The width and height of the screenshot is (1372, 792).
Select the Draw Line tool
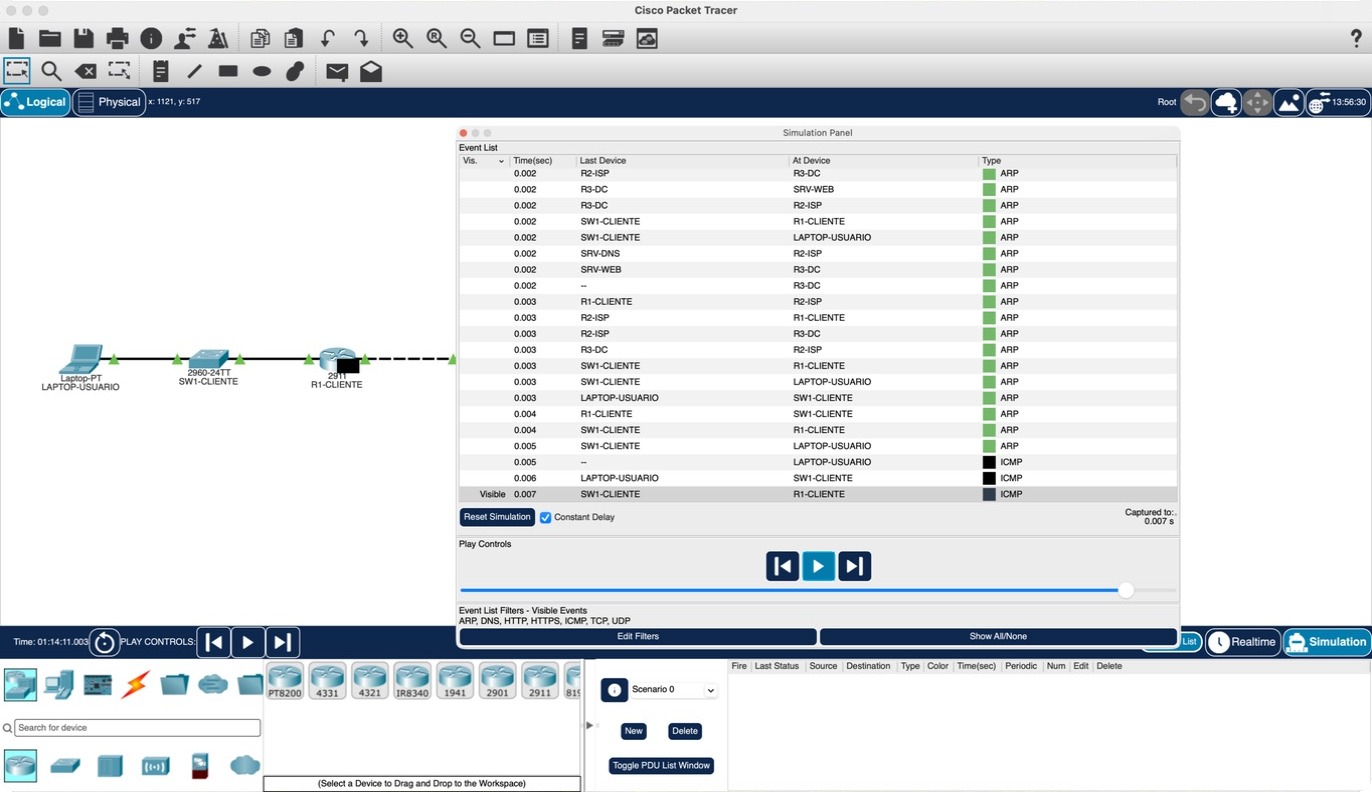click(195, 71)
